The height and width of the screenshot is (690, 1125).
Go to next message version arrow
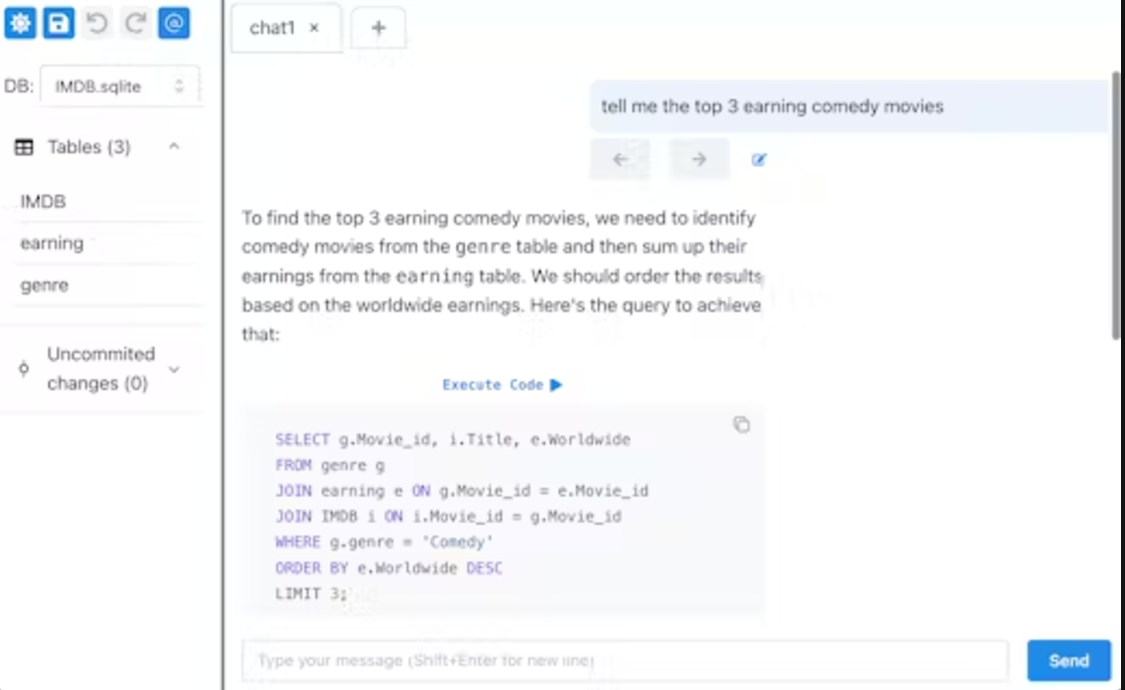[699, 159]
